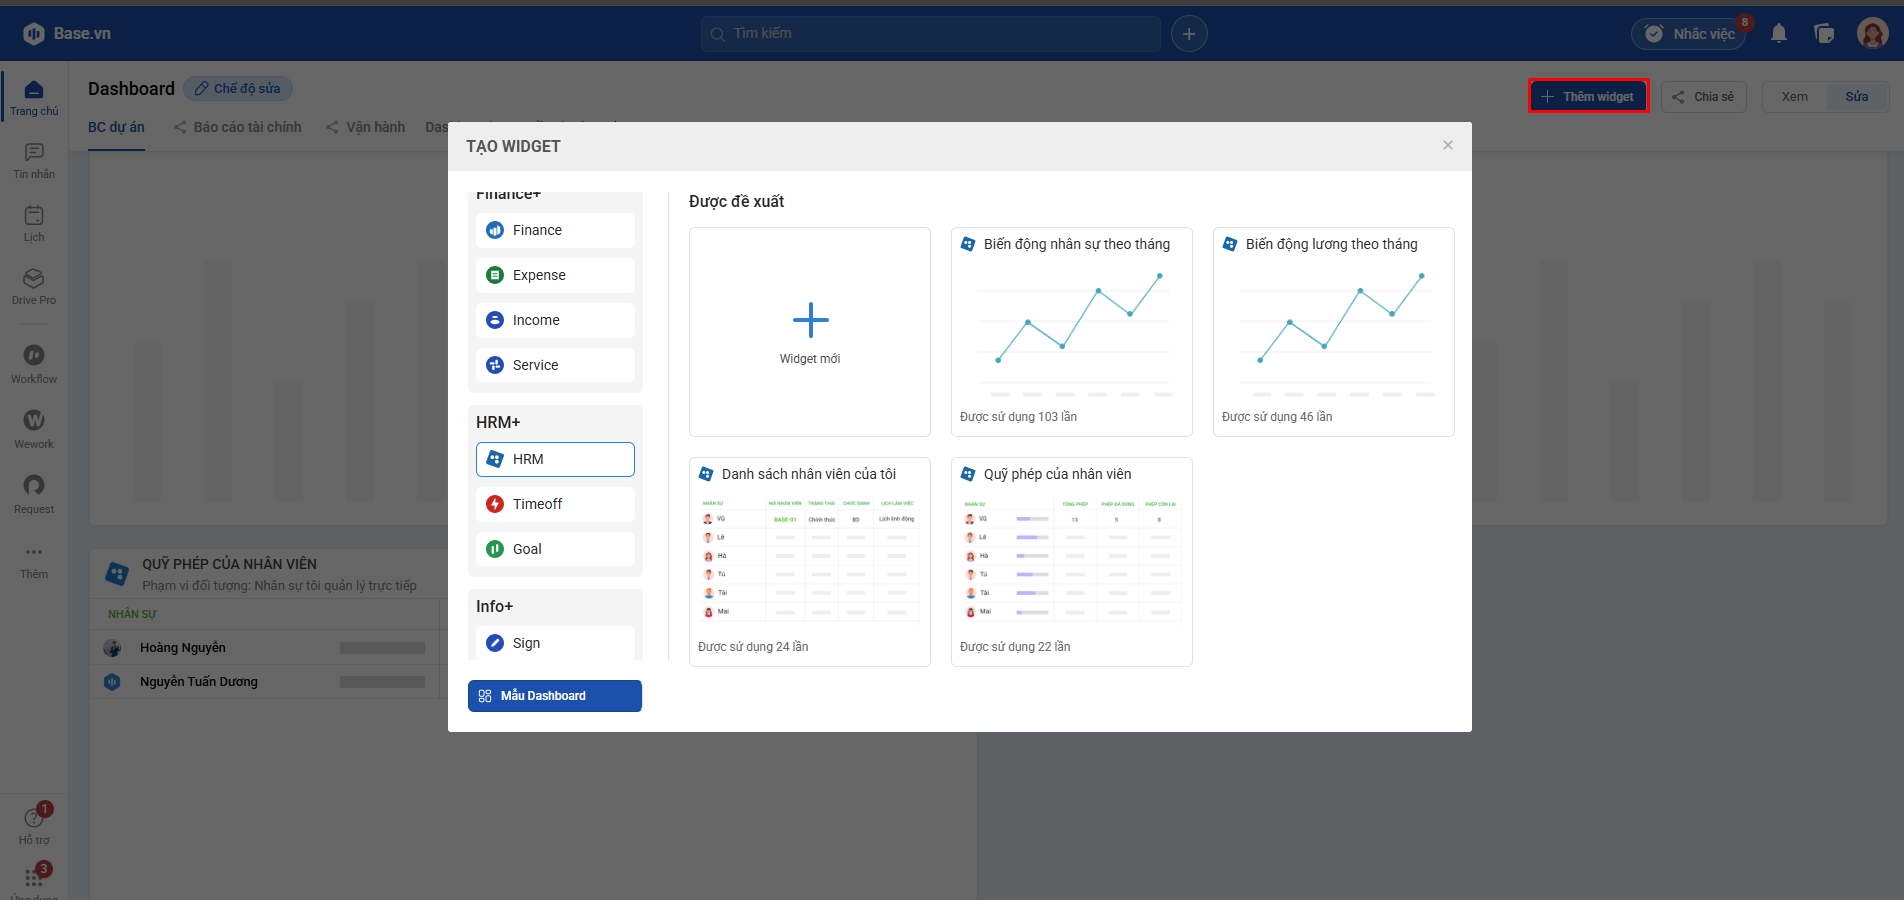This screenshot has width=1904, height=900.
Task: Select the Income app category
Action: click(555, 320)
